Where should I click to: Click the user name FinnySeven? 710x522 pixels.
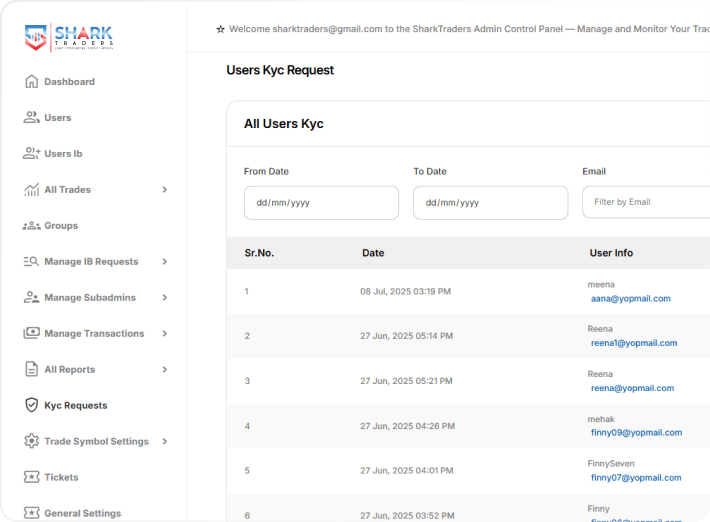[611, 464]
